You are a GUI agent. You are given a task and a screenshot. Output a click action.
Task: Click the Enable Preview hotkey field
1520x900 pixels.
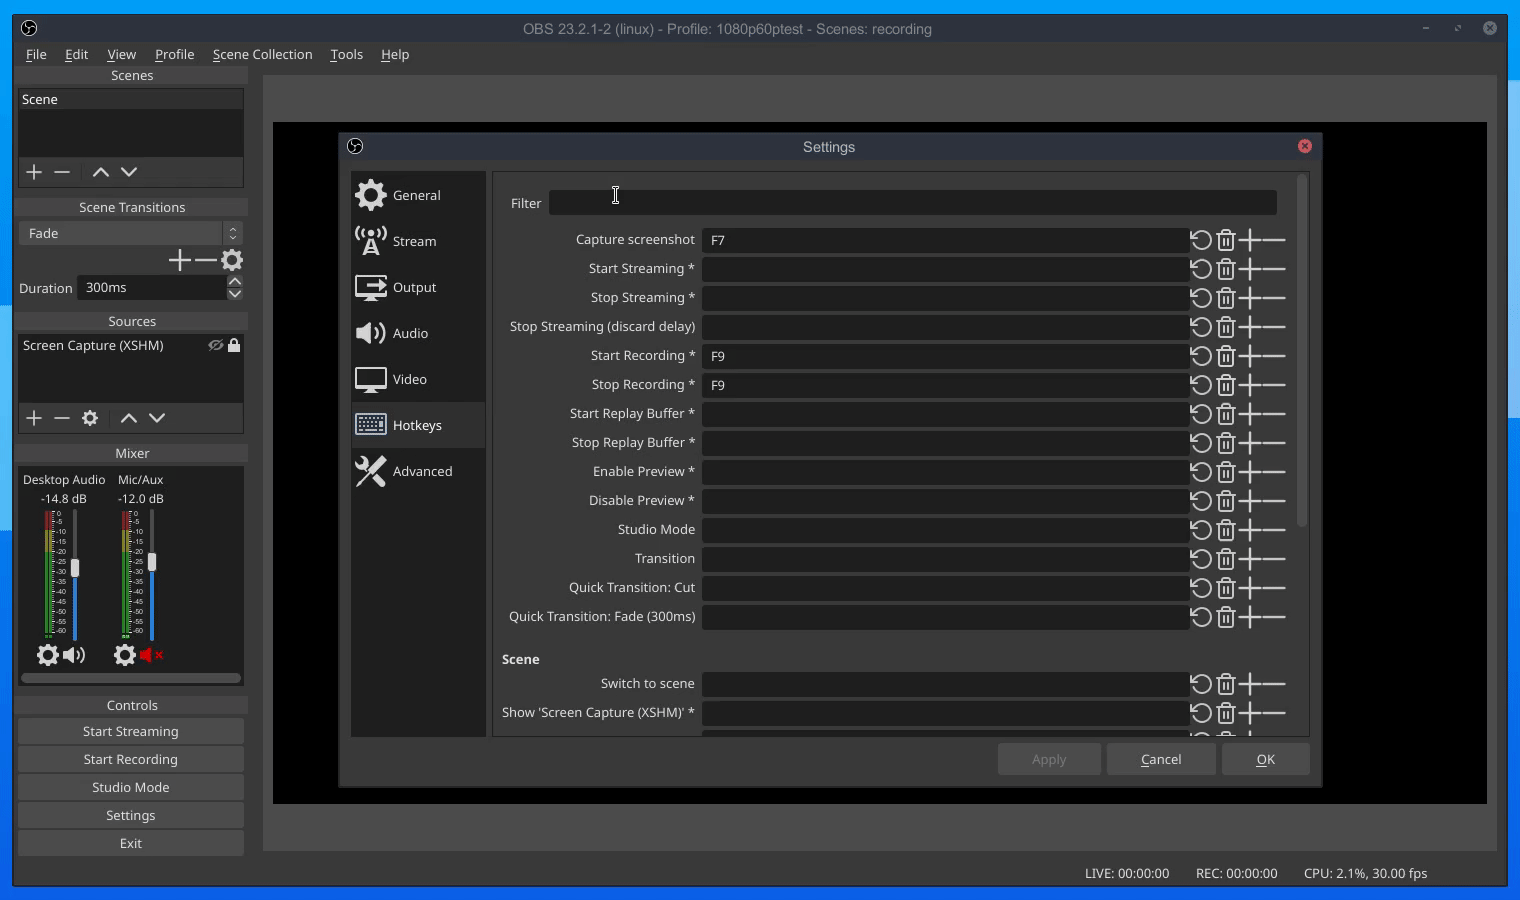coord(945,472)
